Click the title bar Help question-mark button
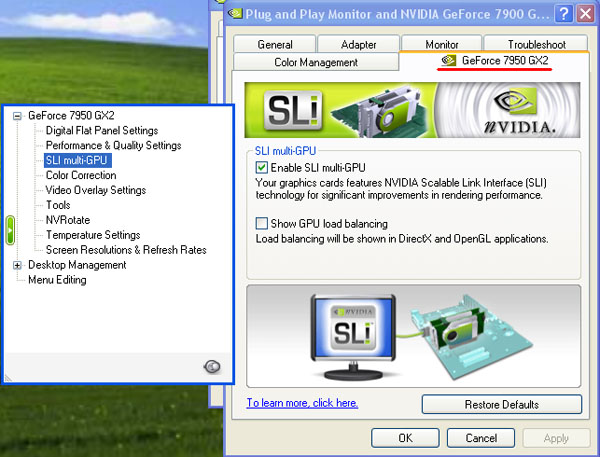 564,14
